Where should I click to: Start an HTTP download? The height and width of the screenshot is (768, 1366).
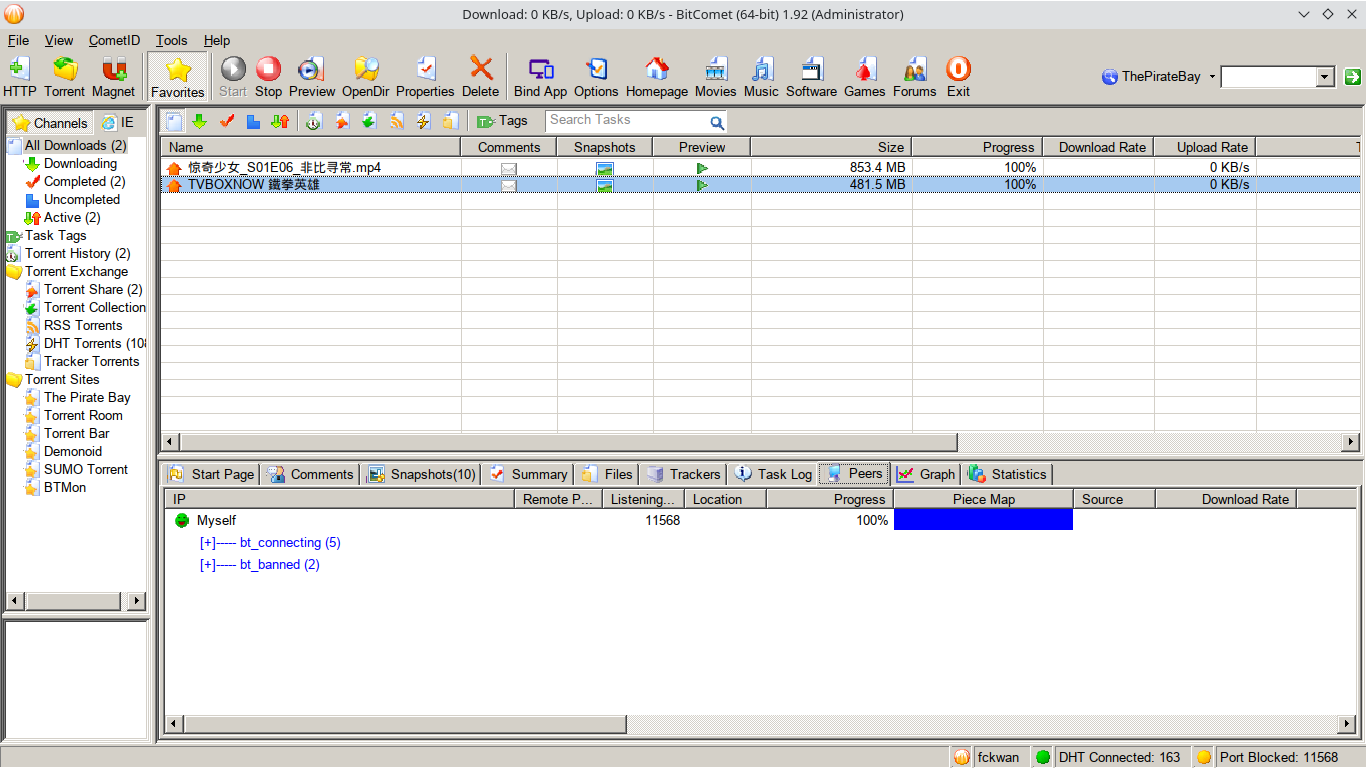19,76
